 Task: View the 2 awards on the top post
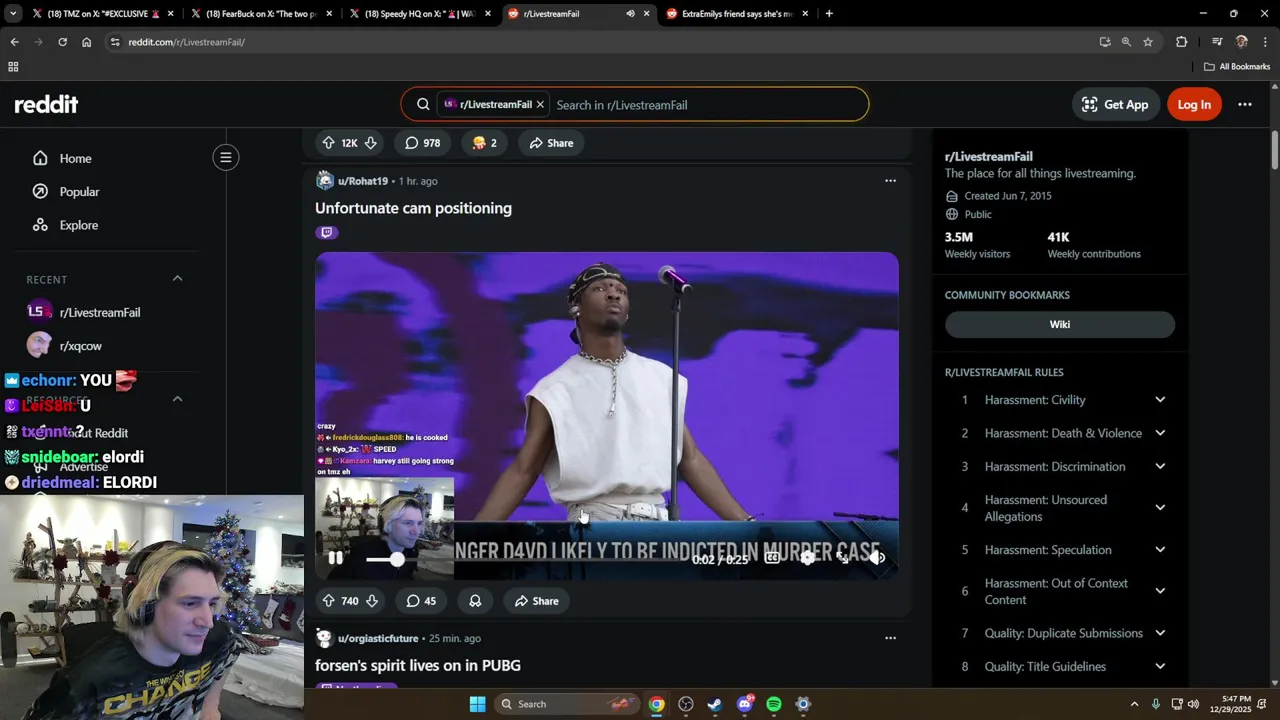(485, 143)
